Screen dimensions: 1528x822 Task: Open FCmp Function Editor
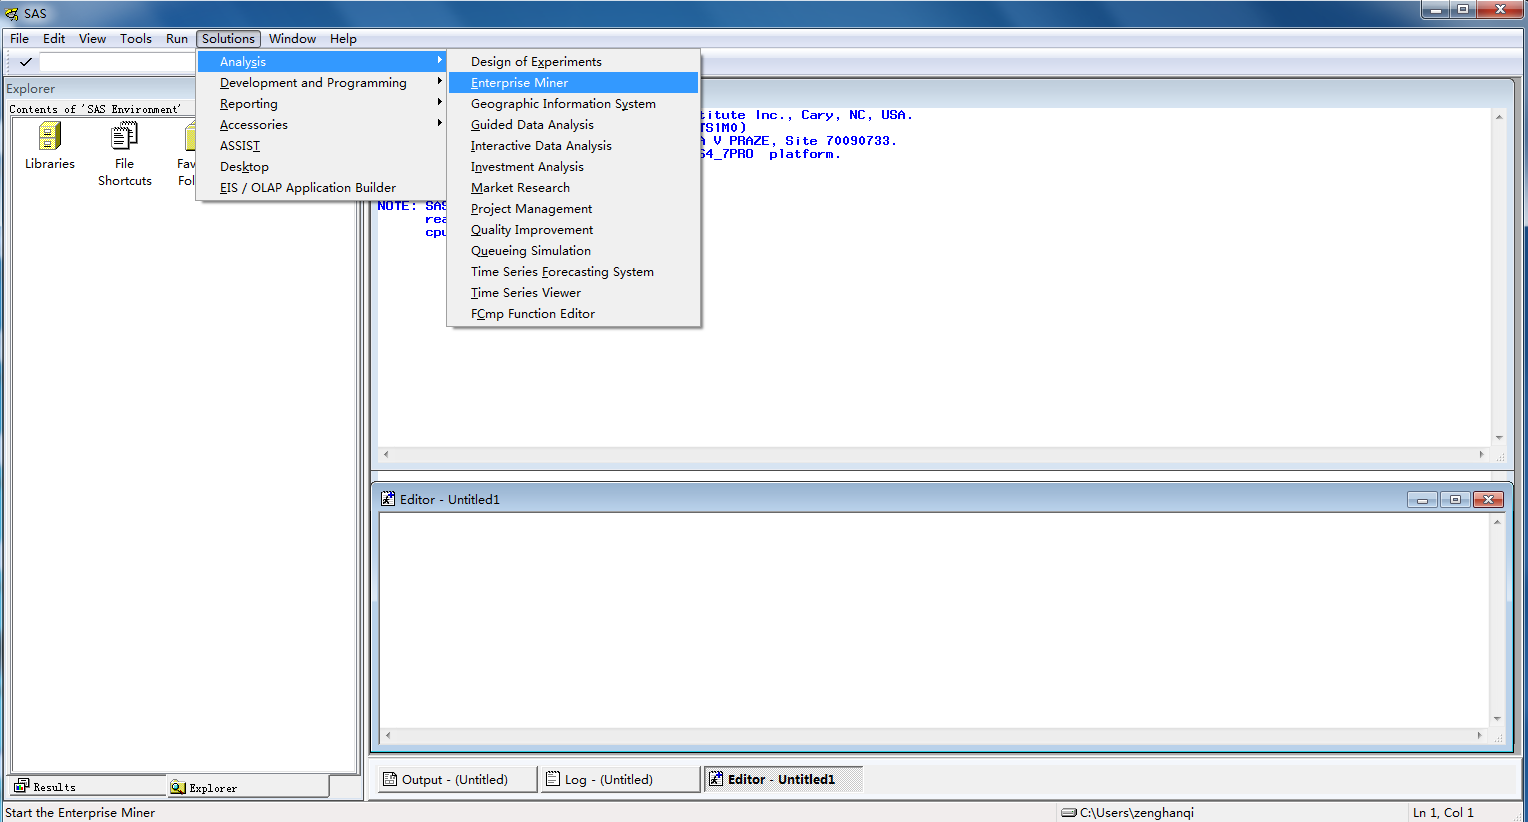574,314
